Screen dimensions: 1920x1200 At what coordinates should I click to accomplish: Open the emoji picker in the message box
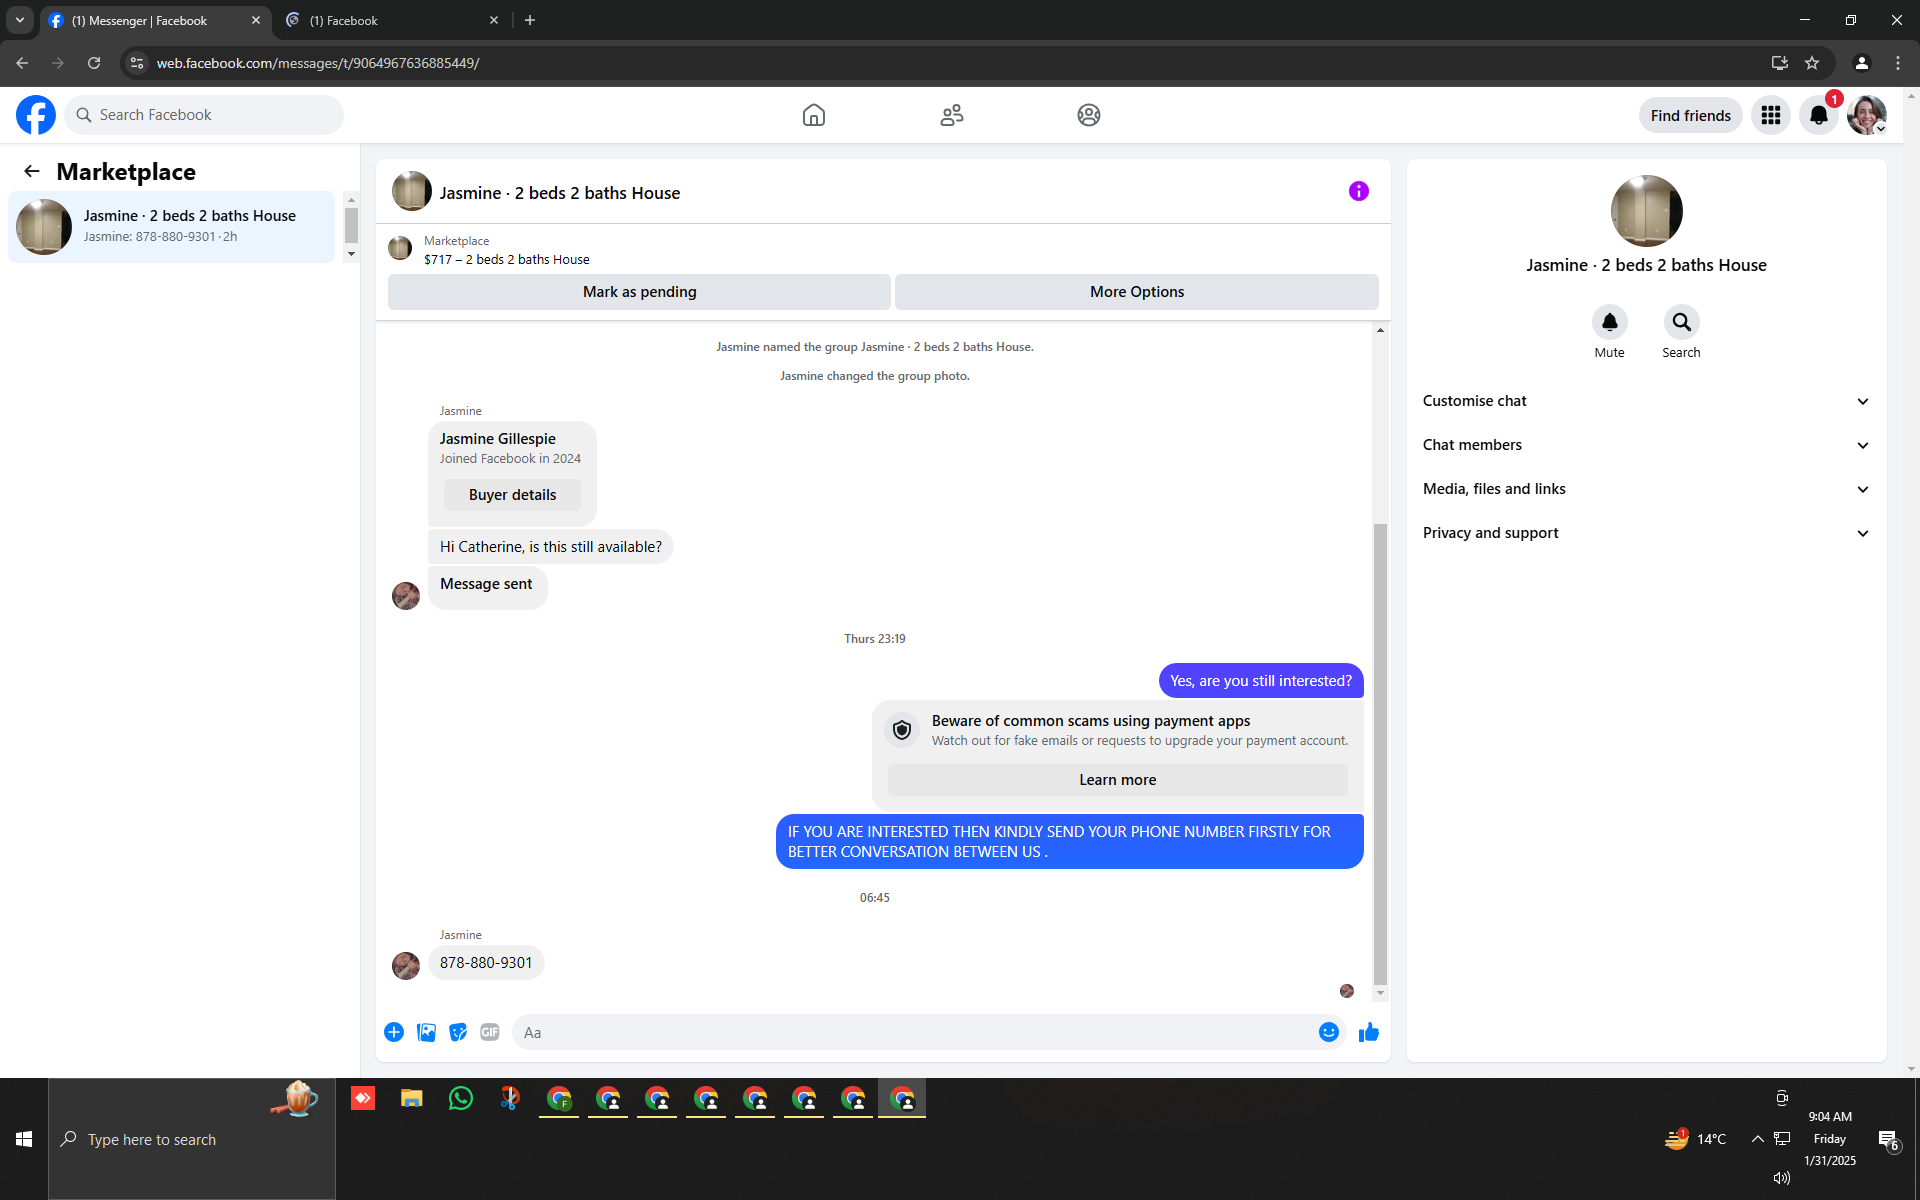point(1329,1032)
